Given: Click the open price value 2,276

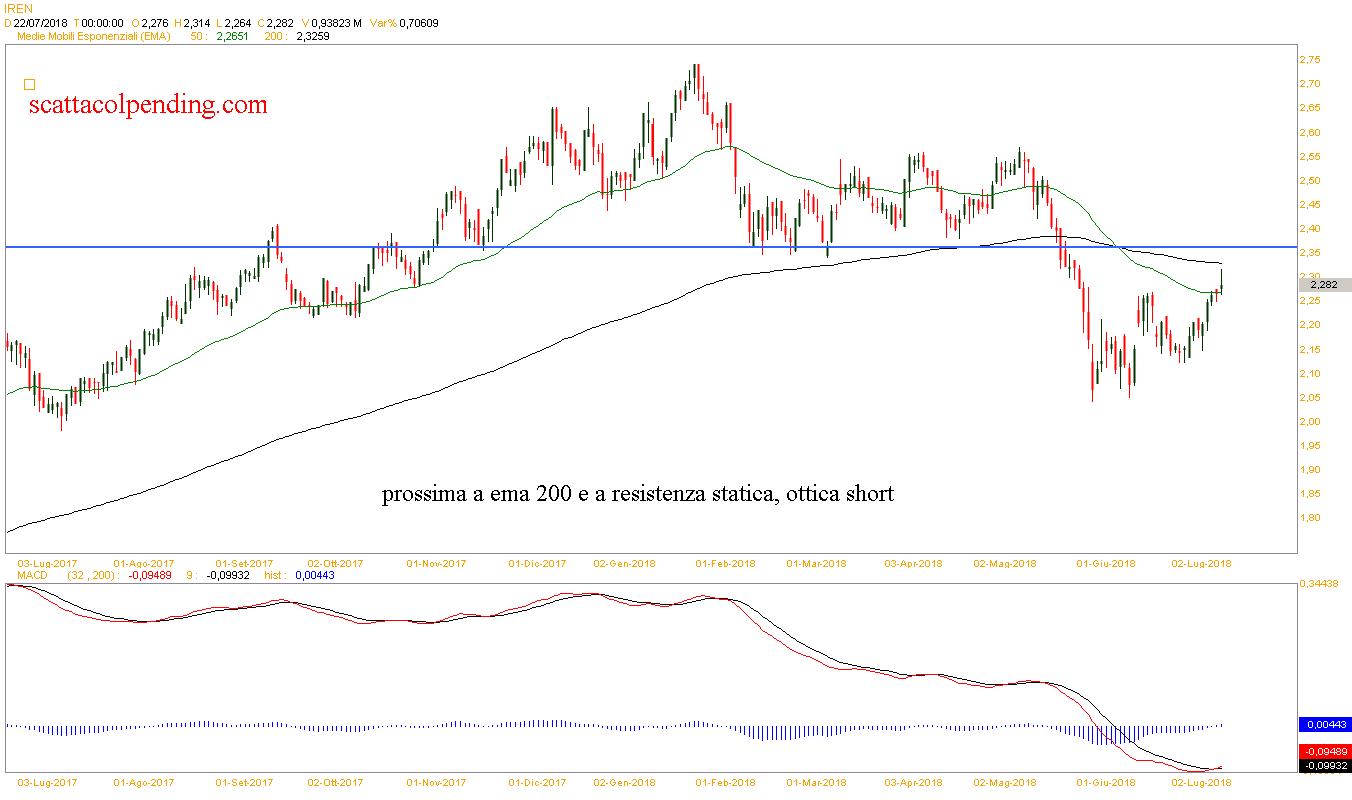Looking at the screenshot, I should click(156, 23).
